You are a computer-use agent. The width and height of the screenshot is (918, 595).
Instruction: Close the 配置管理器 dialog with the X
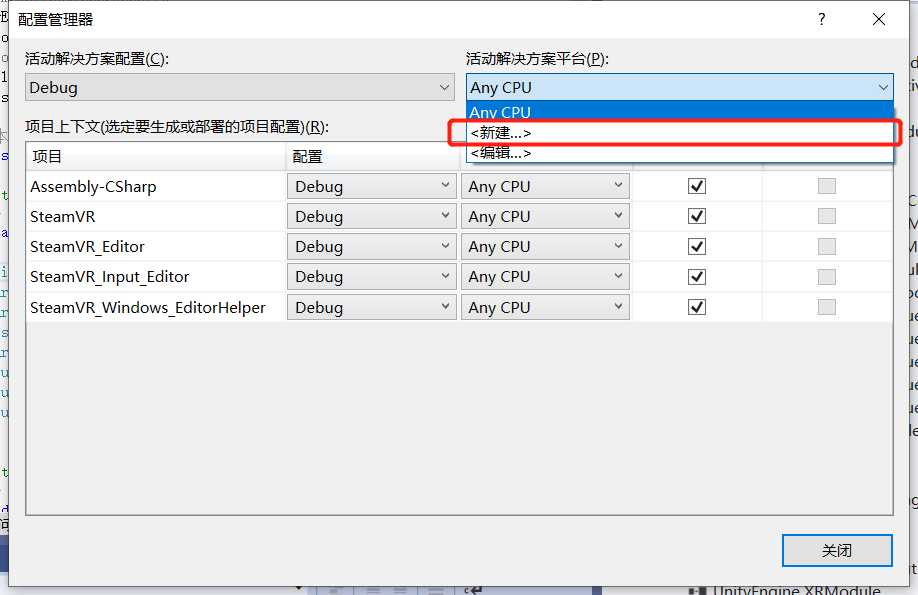[879, 19]
